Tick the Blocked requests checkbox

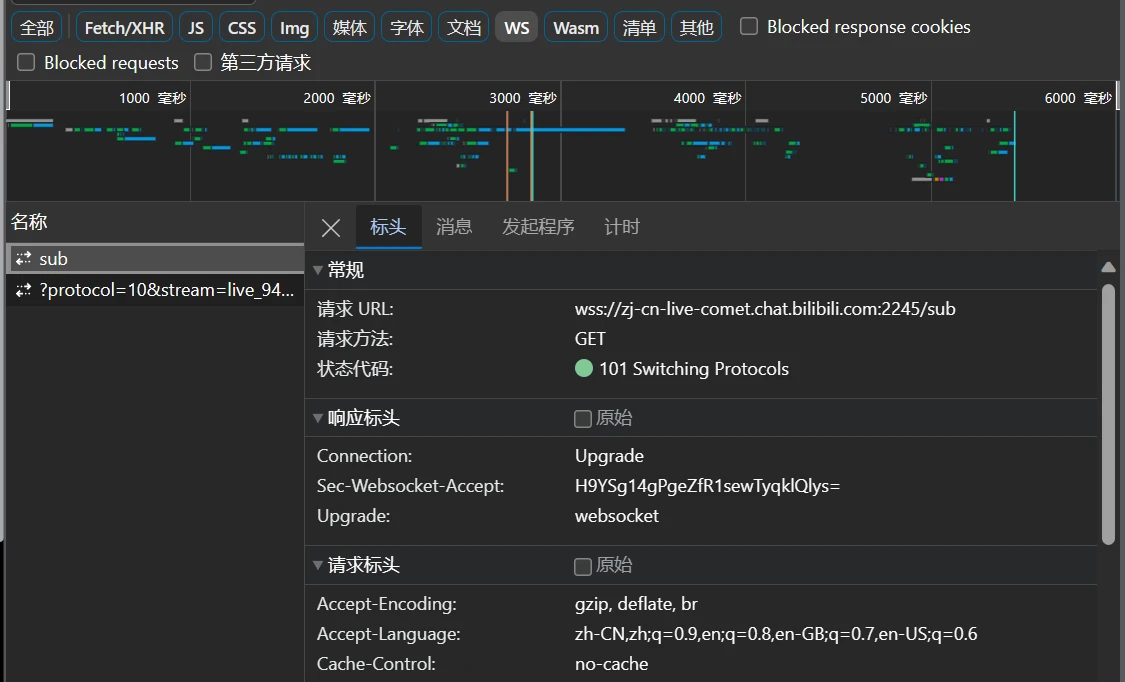click(26, 62)
